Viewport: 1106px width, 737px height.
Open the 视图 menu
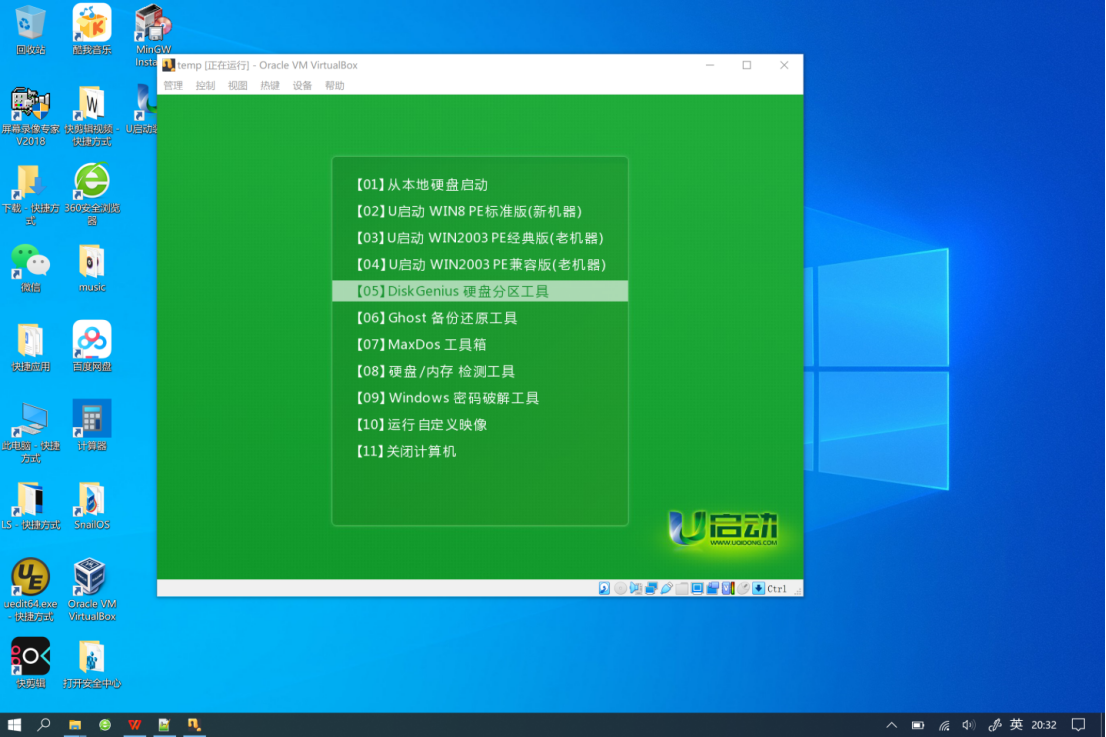[238, 85]
